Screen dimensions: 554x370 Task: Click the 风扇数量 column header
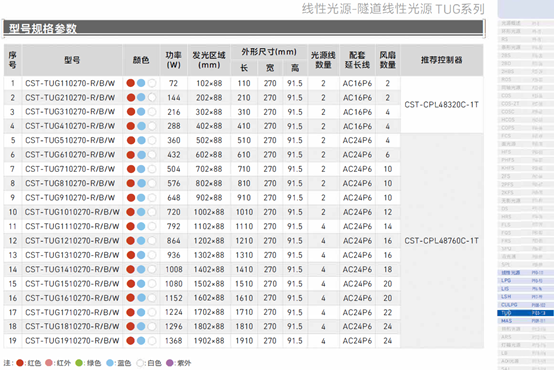[x=388, y=60]
